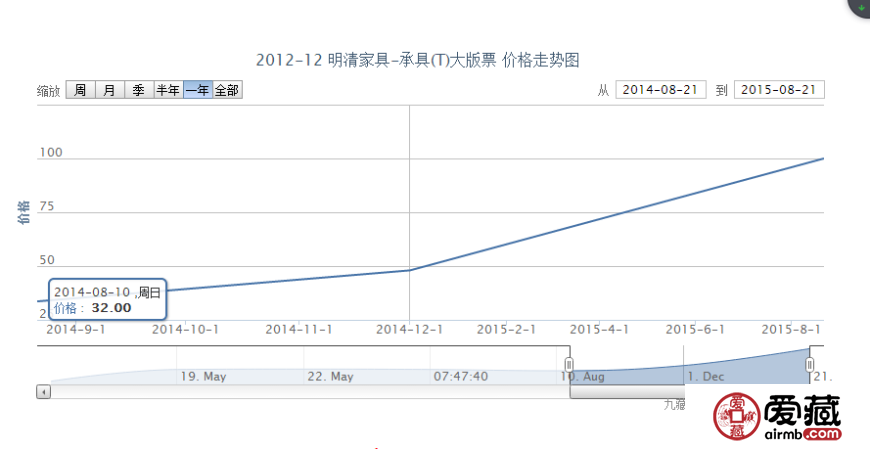Click the y-axis value 100

pos(50,153)
